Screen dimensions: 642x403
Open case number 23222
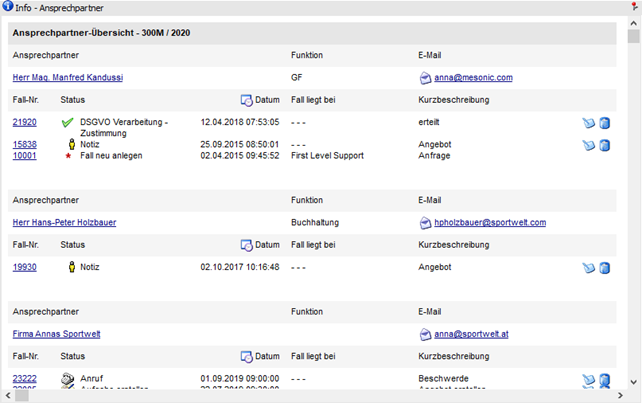click(24, 379)
